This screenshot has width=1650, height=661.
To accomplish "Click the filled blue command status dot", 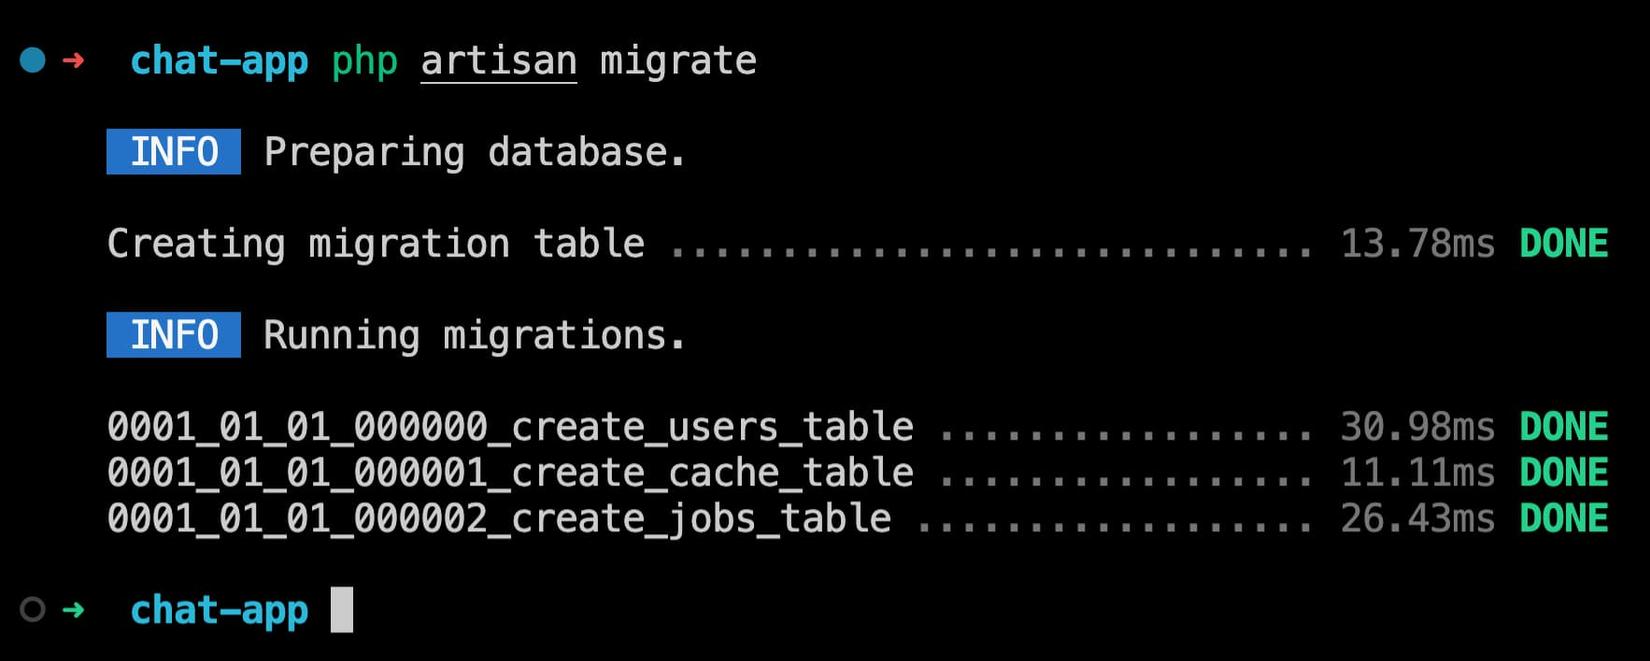I will 33,60.
